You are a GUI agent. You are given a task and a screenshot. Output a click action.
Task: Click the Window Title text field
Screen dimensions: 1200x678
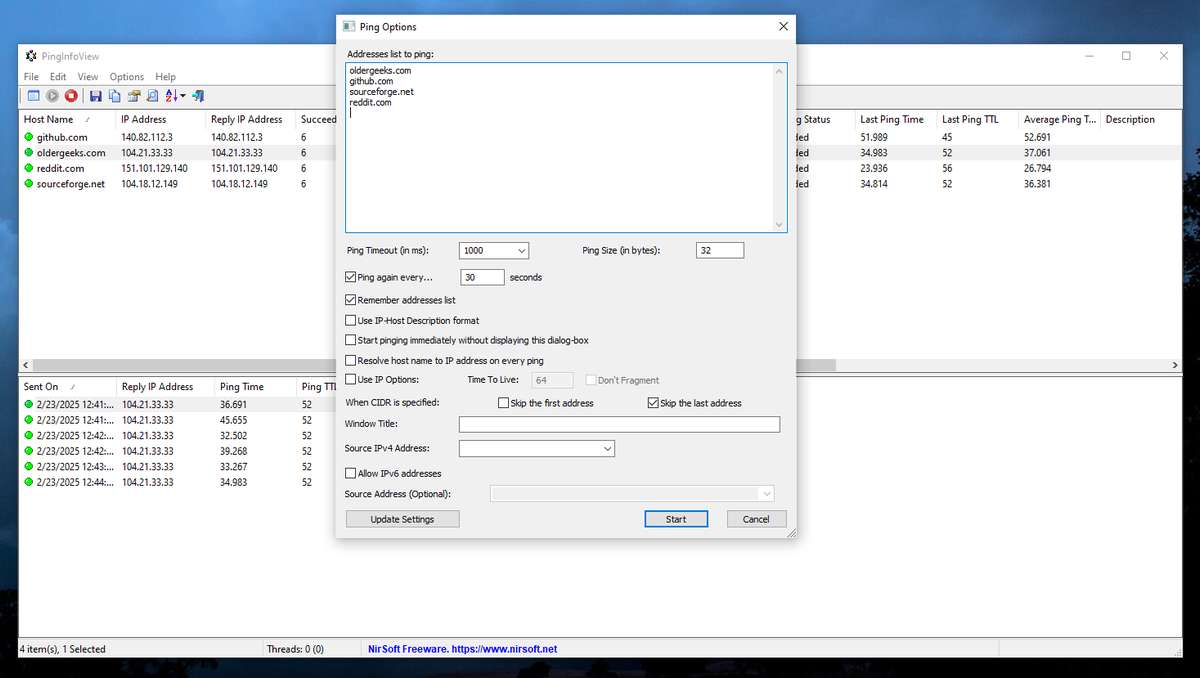click(x=619, y=425)
